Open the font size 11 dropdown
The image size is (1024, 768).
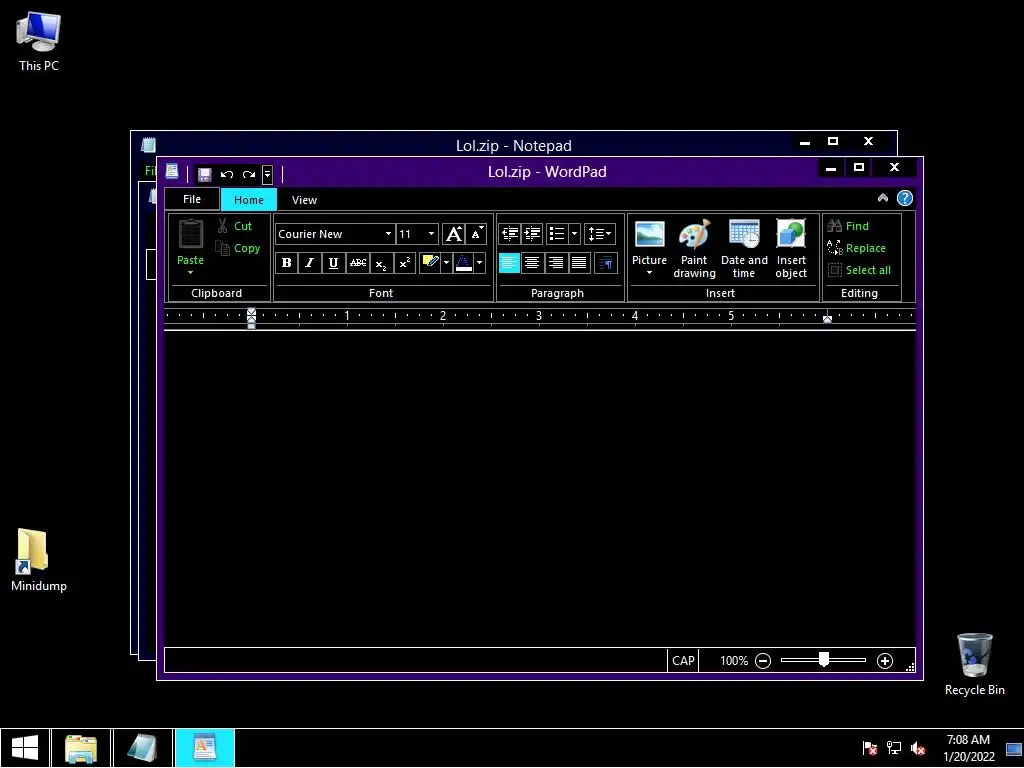[x=431, y=234]
